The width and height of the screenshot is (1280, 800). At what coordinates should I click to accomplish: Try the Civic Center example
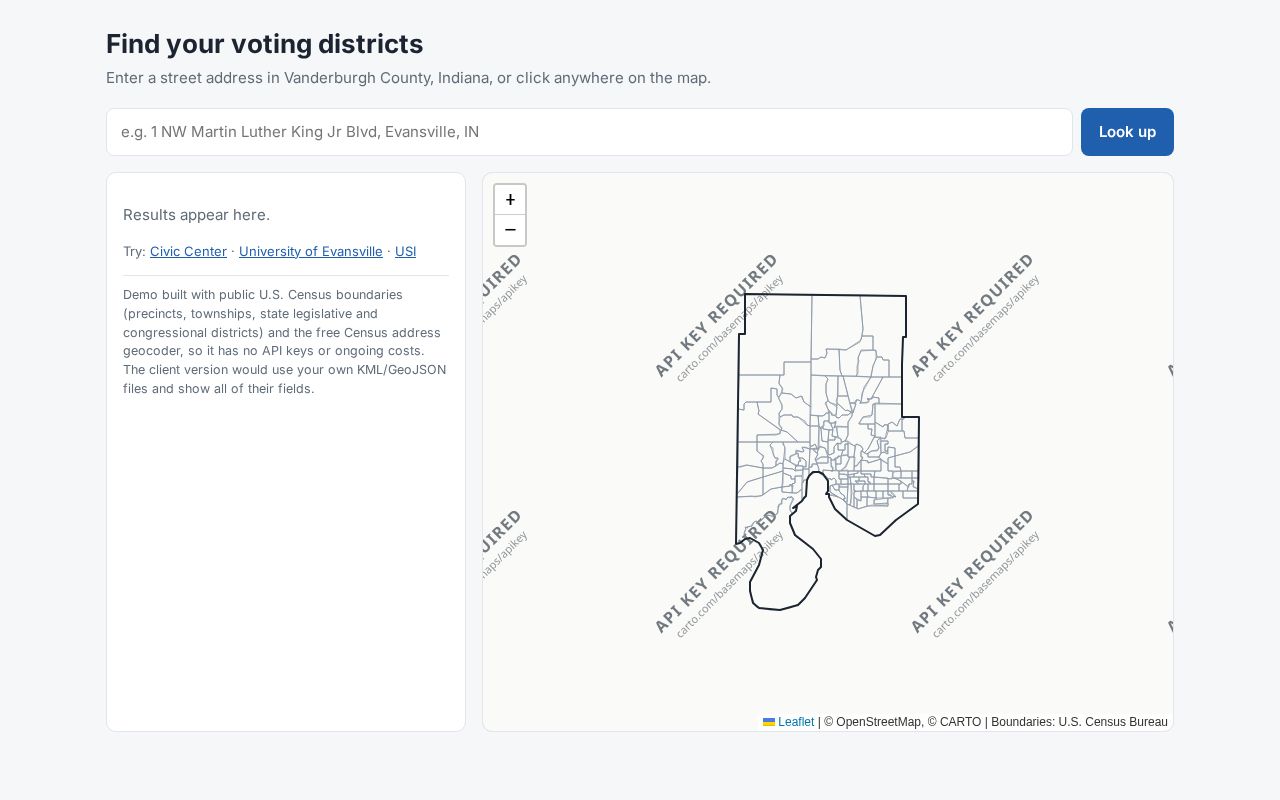188,252
